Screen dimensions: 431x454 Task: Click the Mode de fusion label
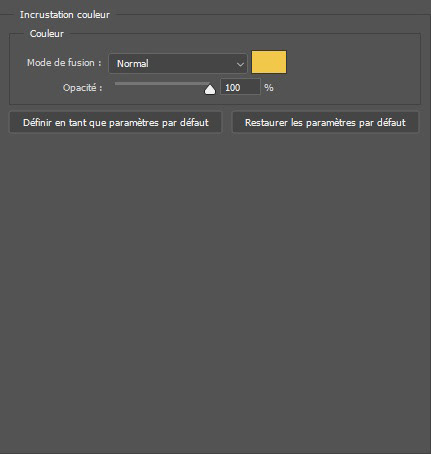click(64, 63)
